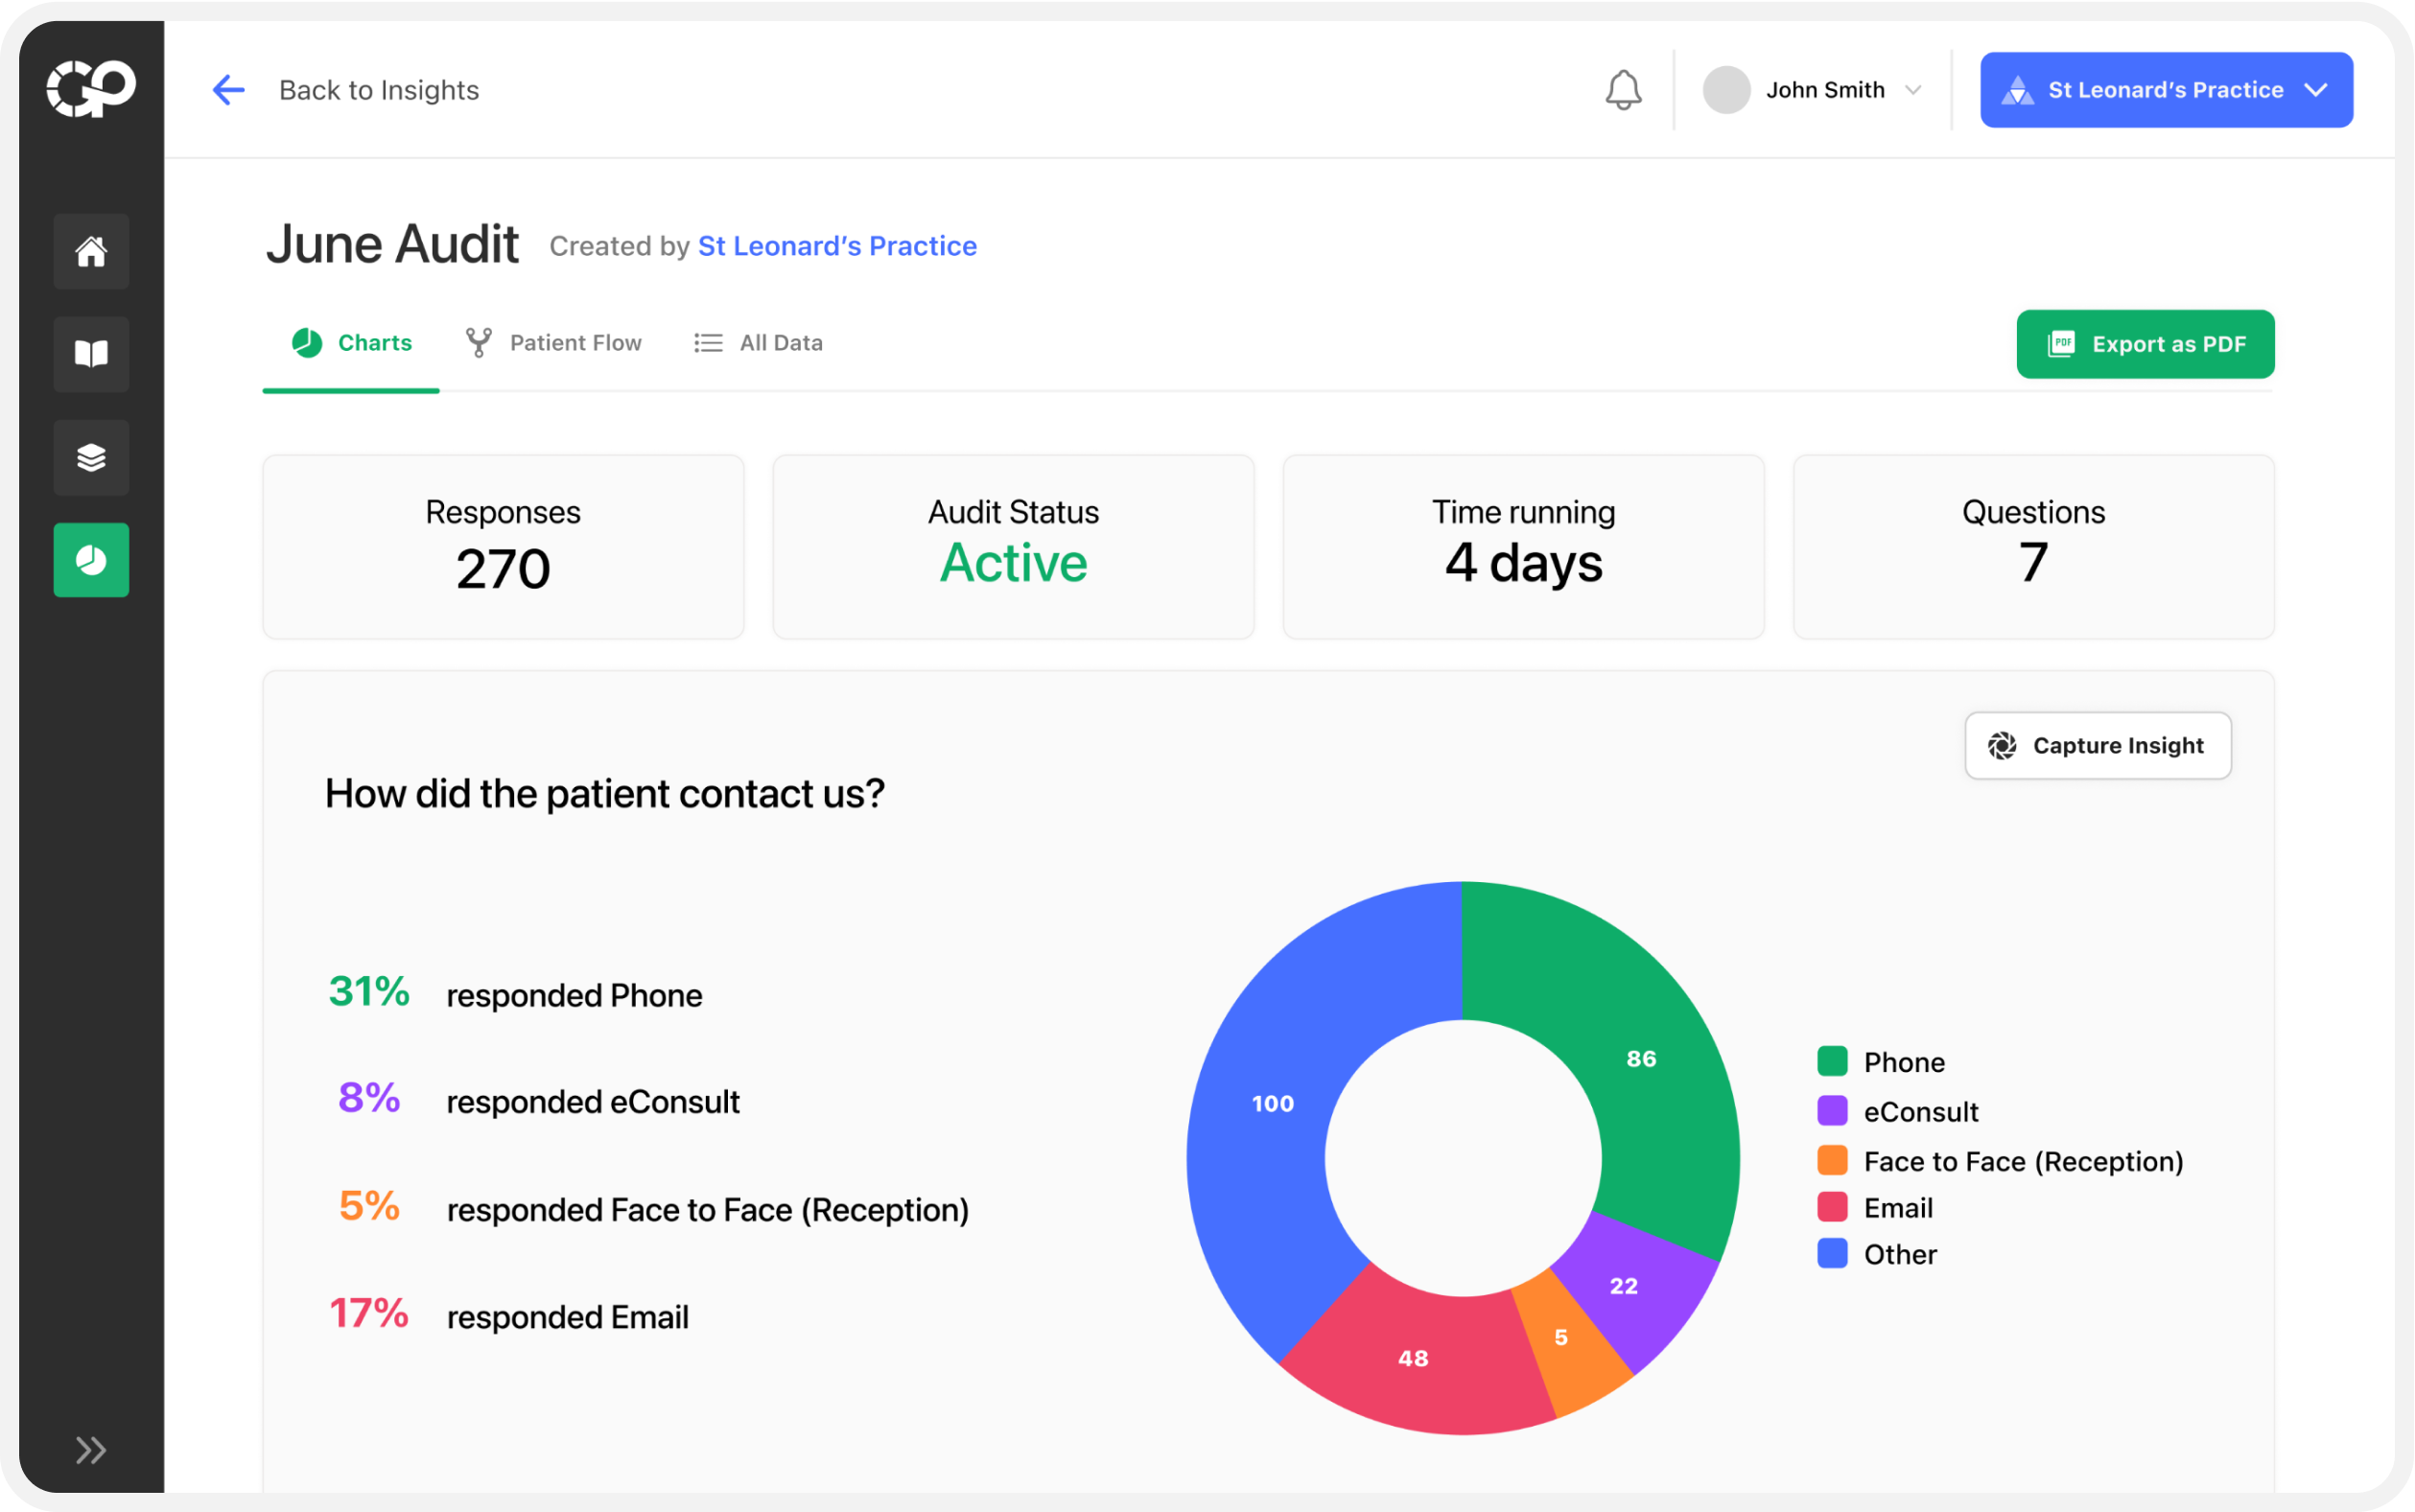The image size is (2415, 1512).
Task: Click '31%' responded Phone statistic
Action: pos(369,992)
